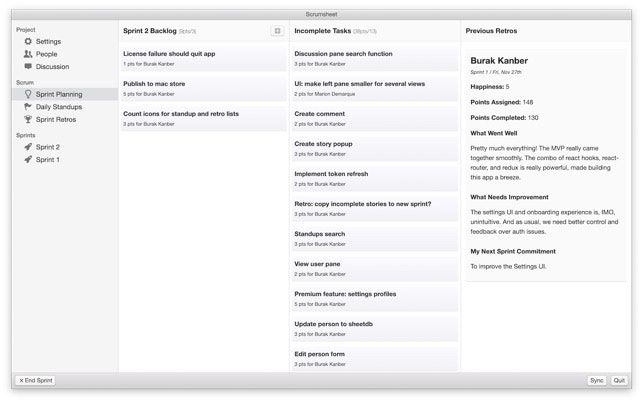Click the lightbulb icon beside Sprint Planning

tap(28, 94)
